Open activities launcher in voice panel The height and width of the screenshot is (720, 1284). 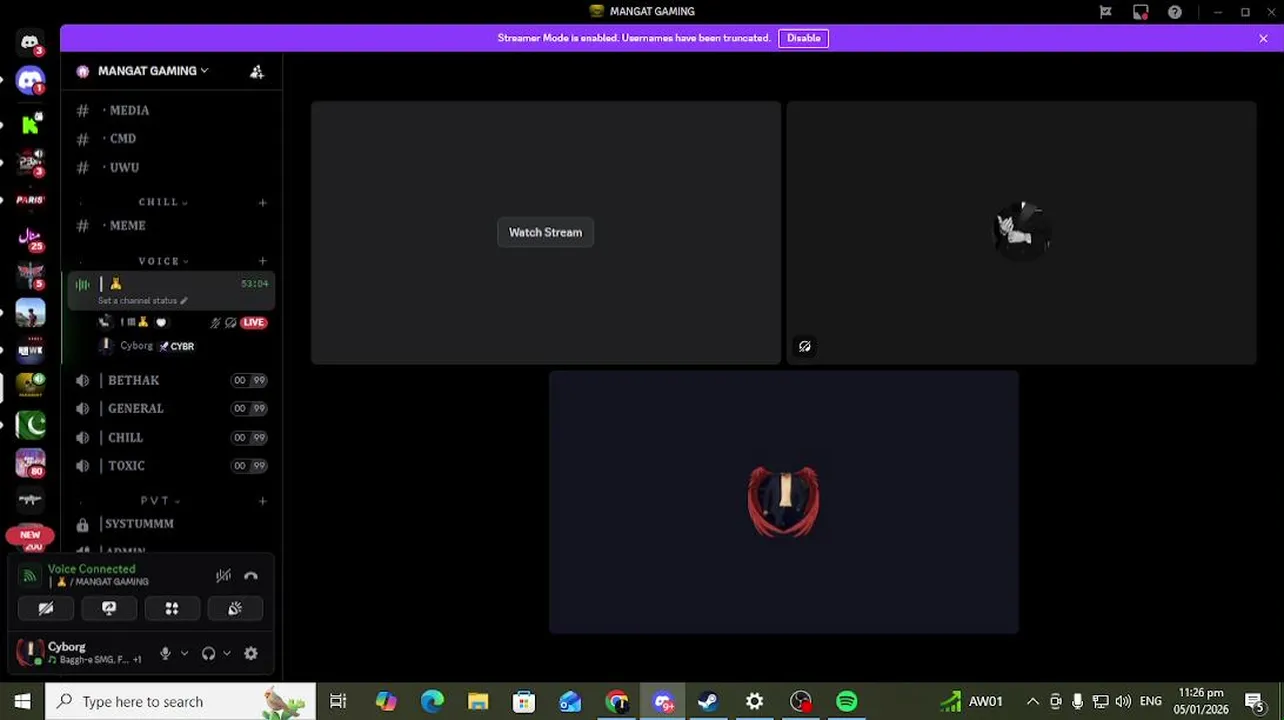172,608
